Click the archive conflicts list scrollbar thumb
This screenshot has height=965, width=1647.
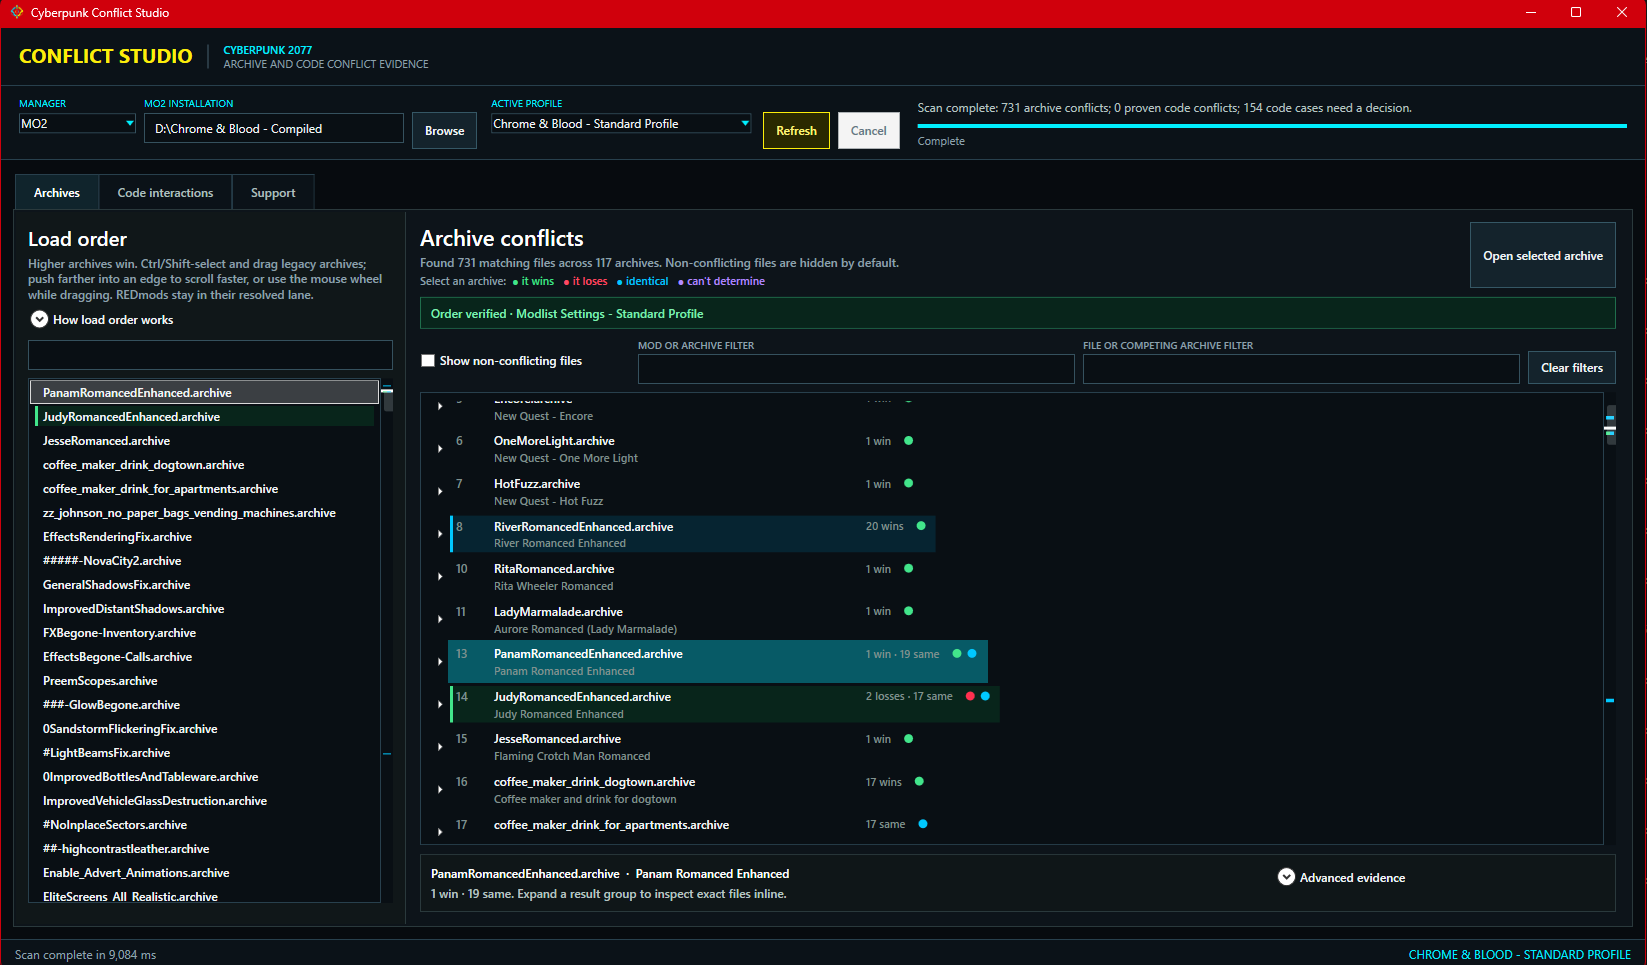1610,424
